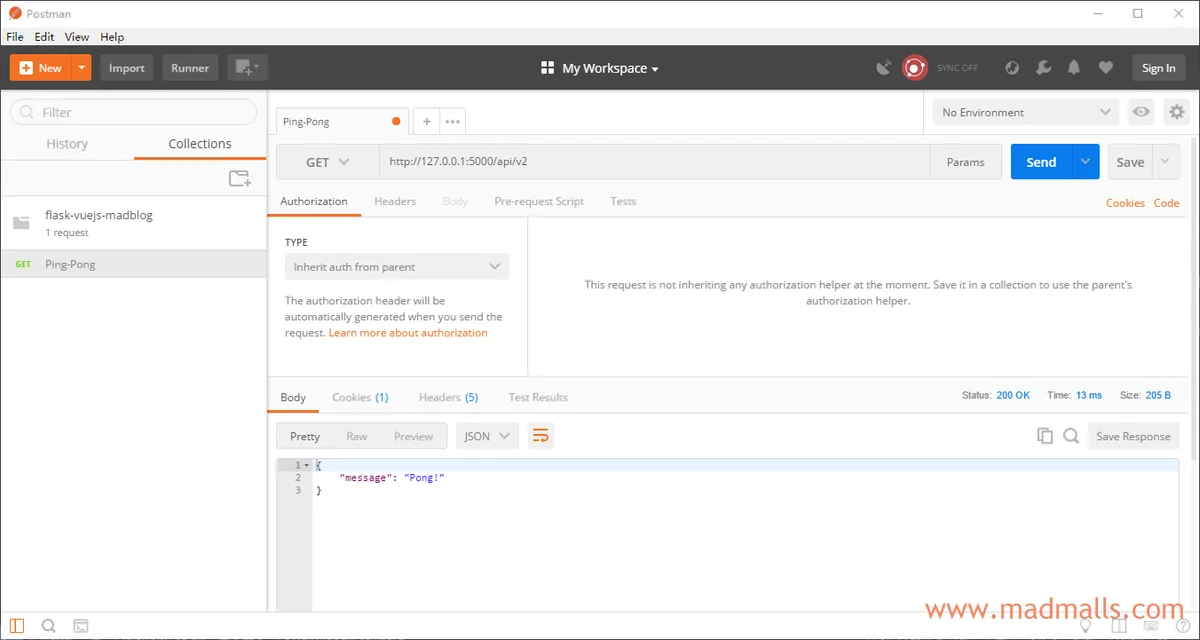Click the Sign In button
The height and width of the screenshot is (640, 1200).
[x=1159, y=68]
